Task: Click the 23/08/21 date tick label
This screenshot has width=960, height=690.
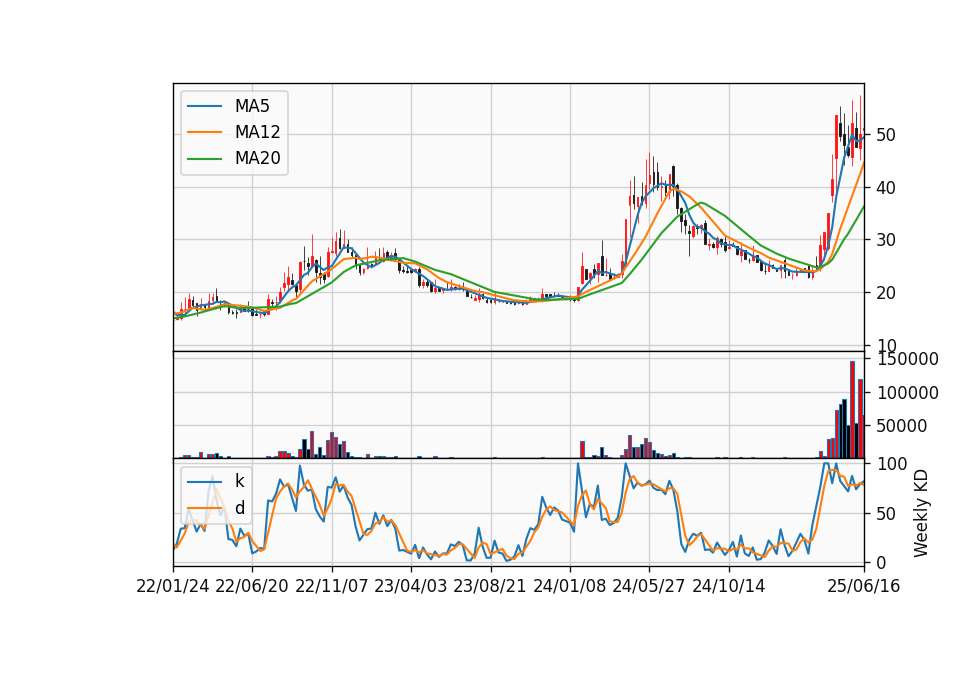Action: (490, 587)
